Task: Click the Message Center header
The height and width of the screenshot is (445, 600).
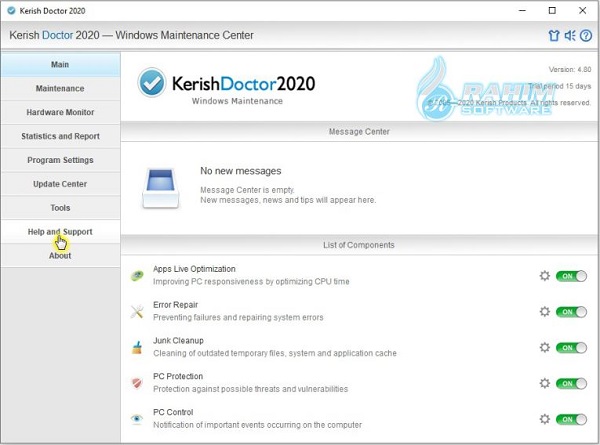Action: click(x=359, y=132)
